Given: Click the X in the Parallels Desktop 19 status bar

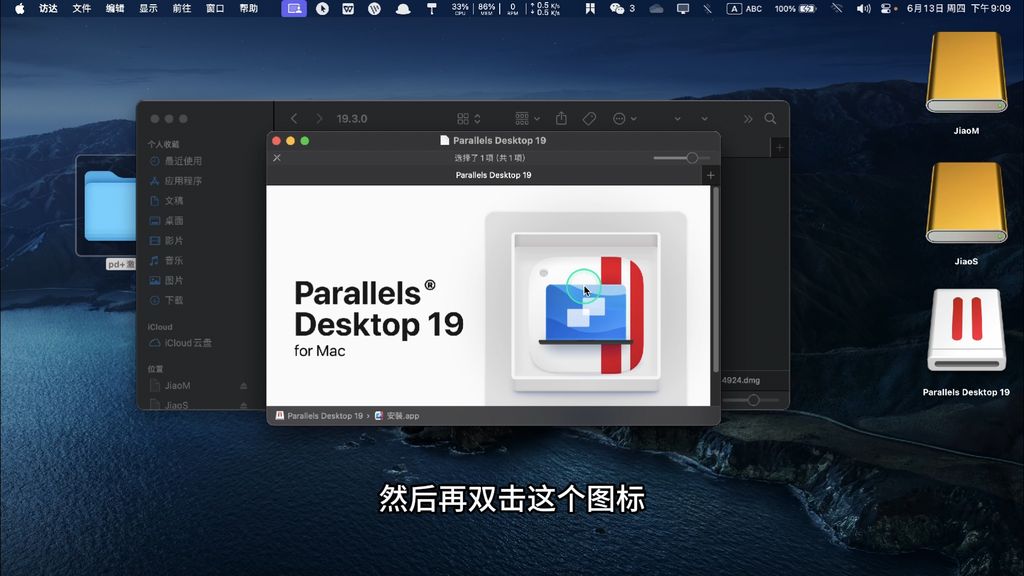Looking at the screenshot, I should click(277, 157).
